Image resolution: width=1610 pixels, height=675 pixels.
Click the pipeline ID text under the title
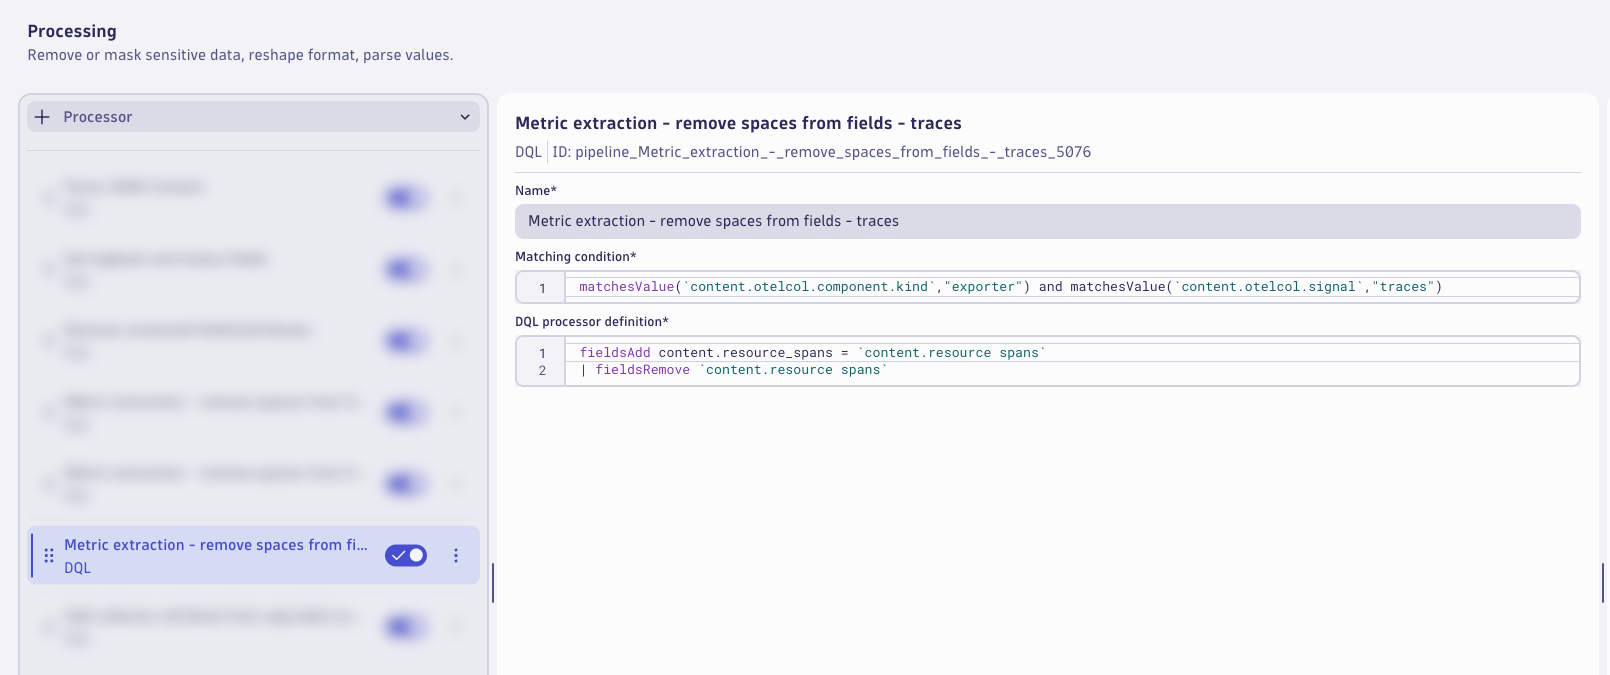[822, 152]
